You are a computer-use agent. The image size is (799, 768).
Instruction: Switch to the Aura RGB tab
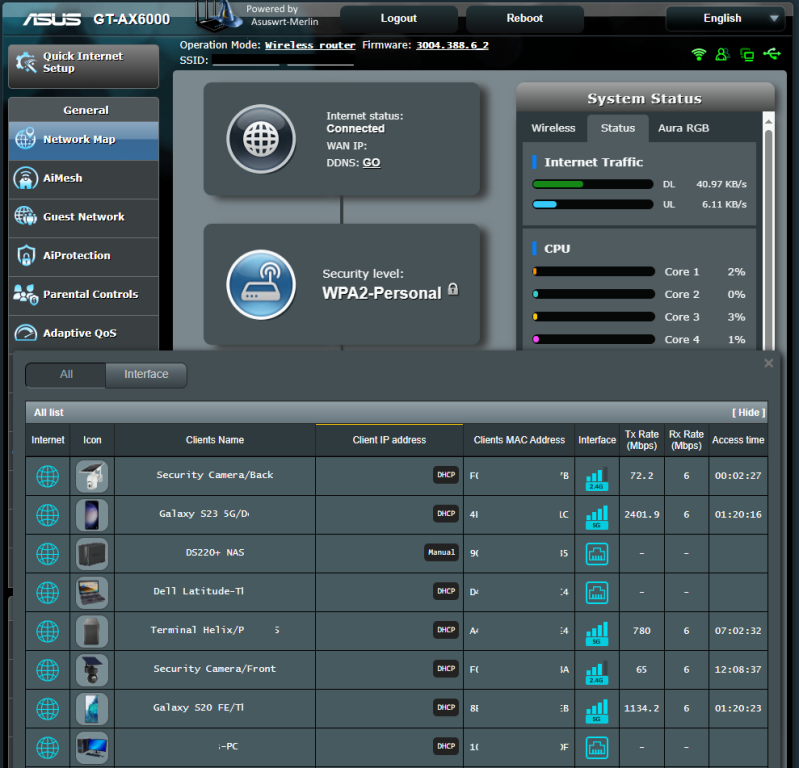coord(683,128)
